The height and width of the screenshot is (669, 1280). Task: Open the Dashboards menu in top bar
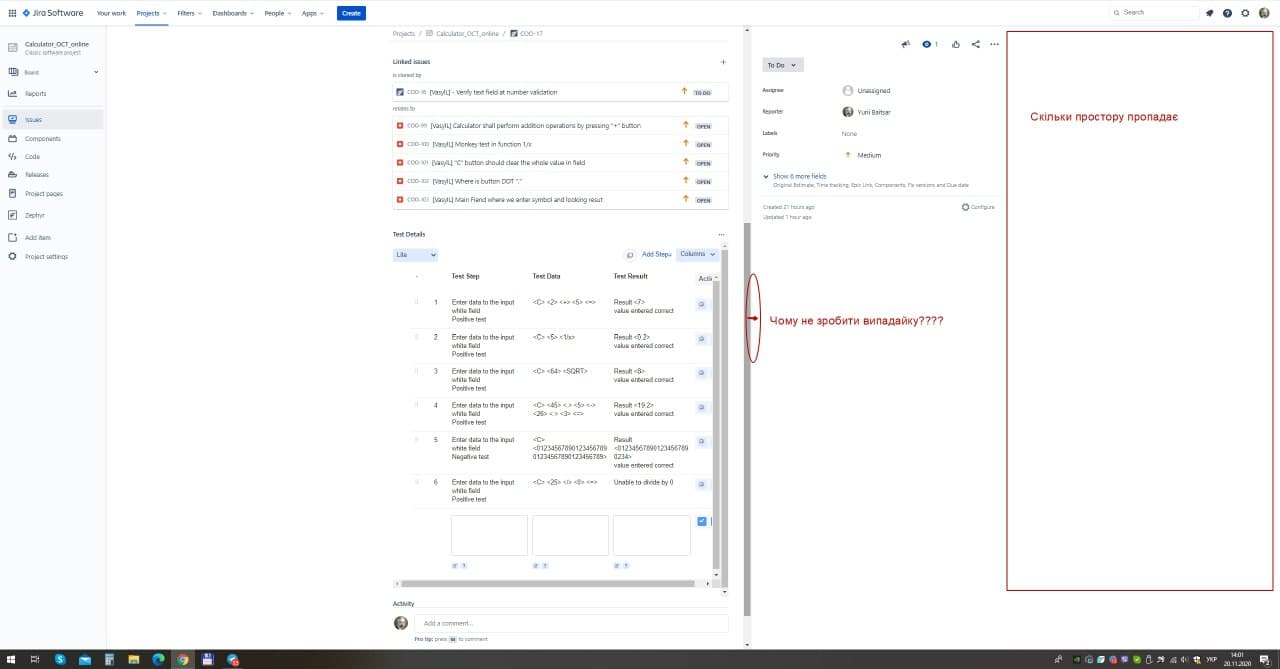[232, 13]
